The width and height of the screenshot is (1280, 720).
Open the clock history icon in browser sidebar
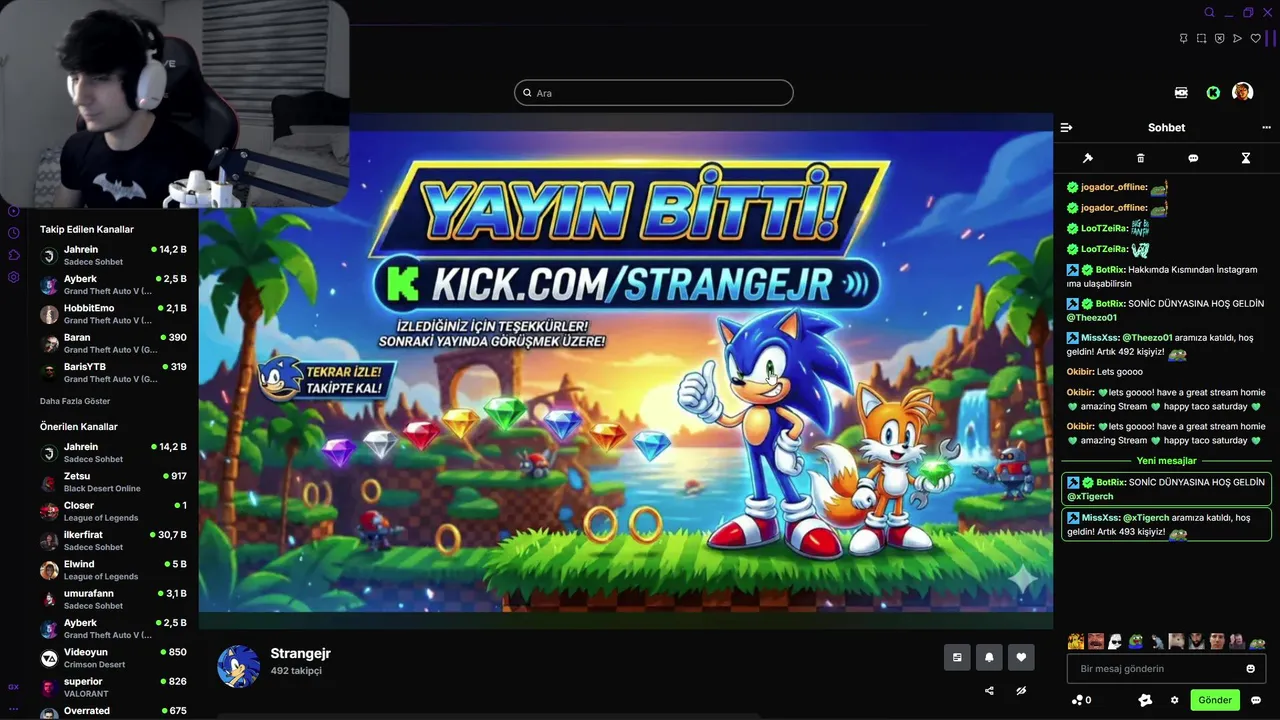click(x=14, y=233)
